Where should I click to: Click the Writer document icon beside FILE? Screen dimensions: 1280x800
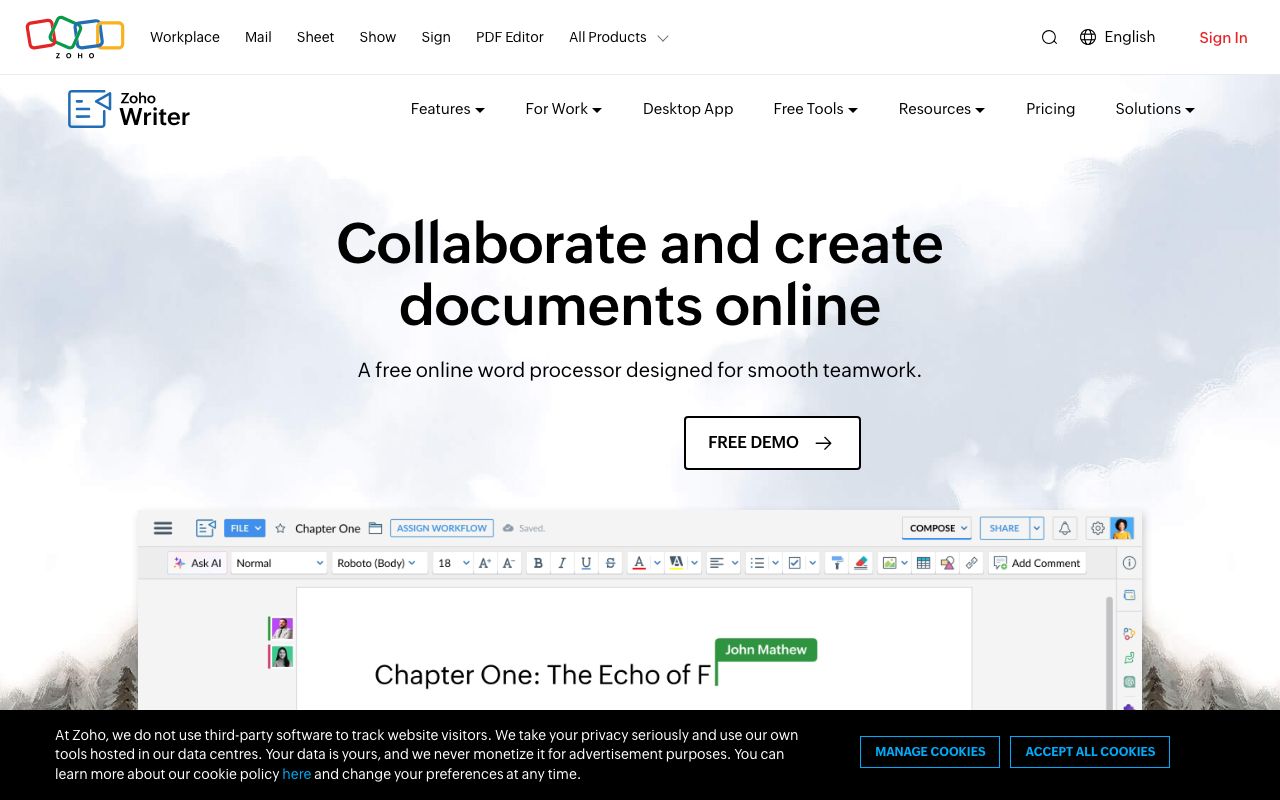[206, 528]
